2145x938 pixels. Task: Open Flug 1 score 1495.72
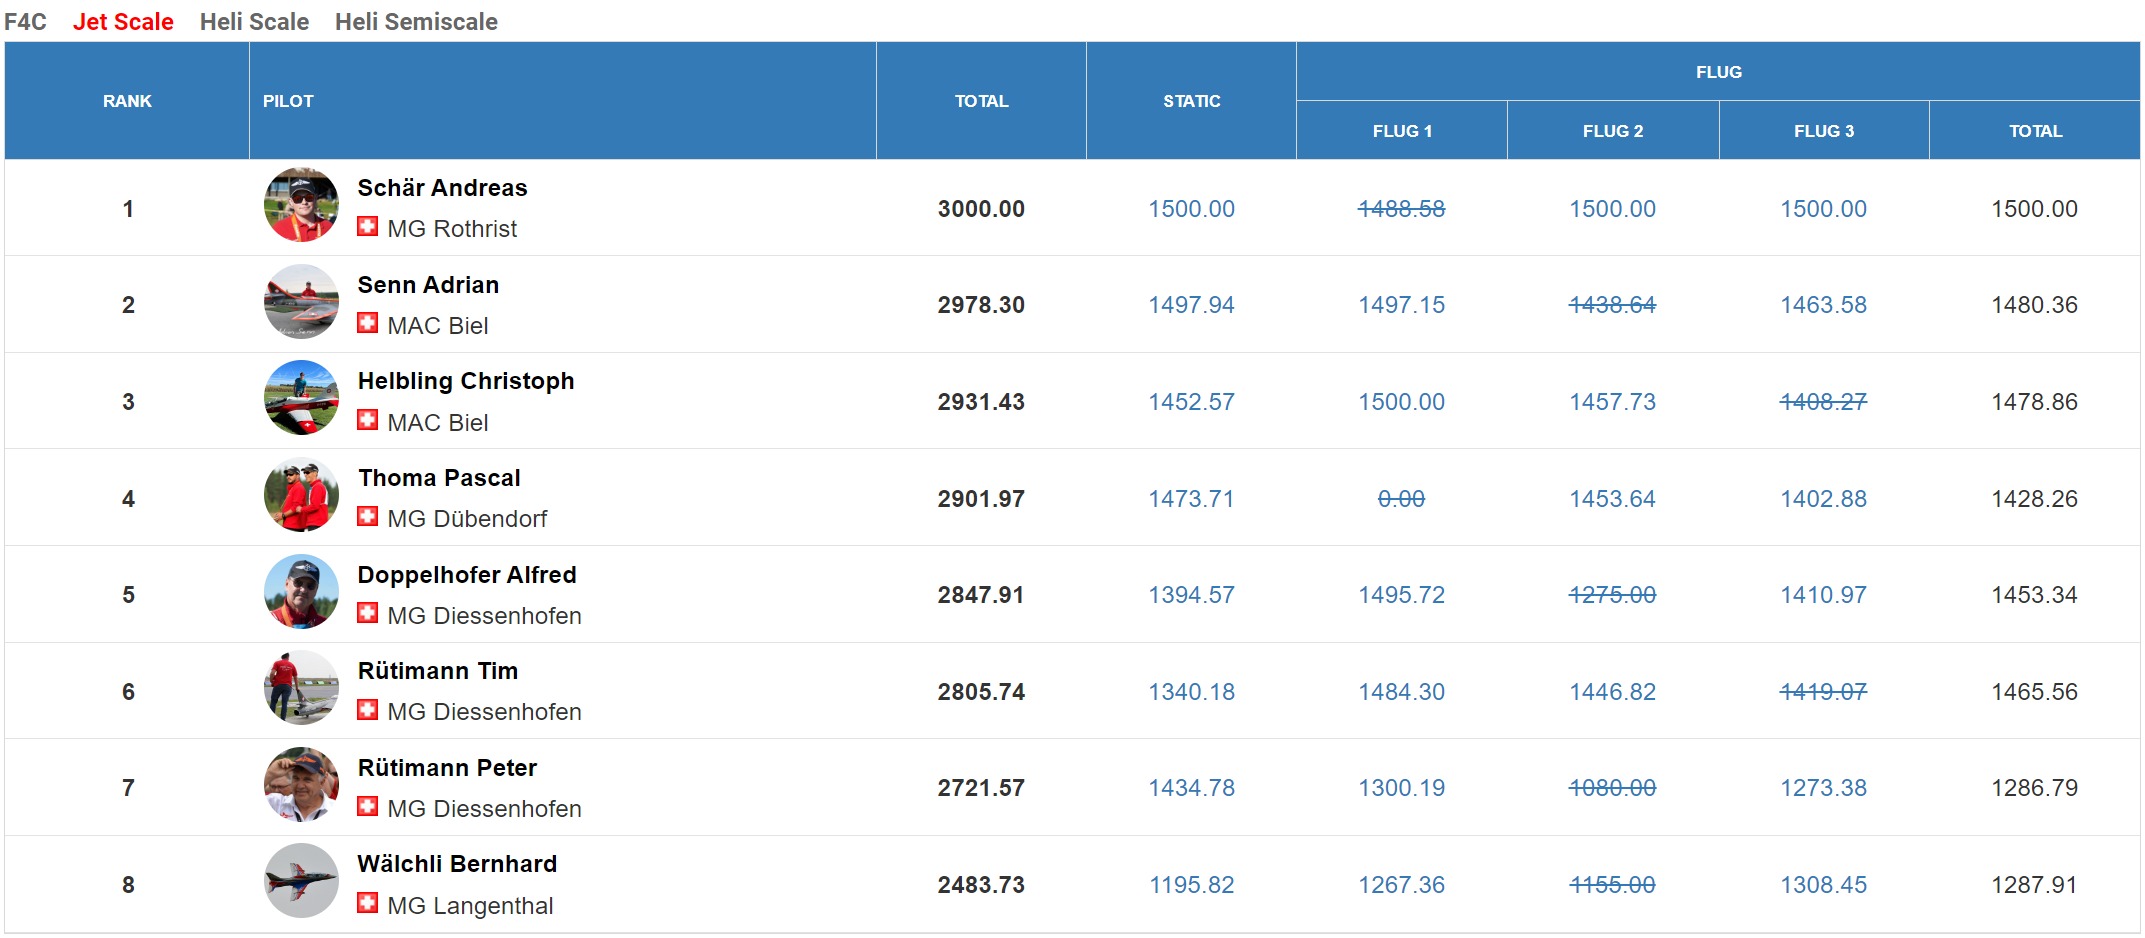(1401, 595)
